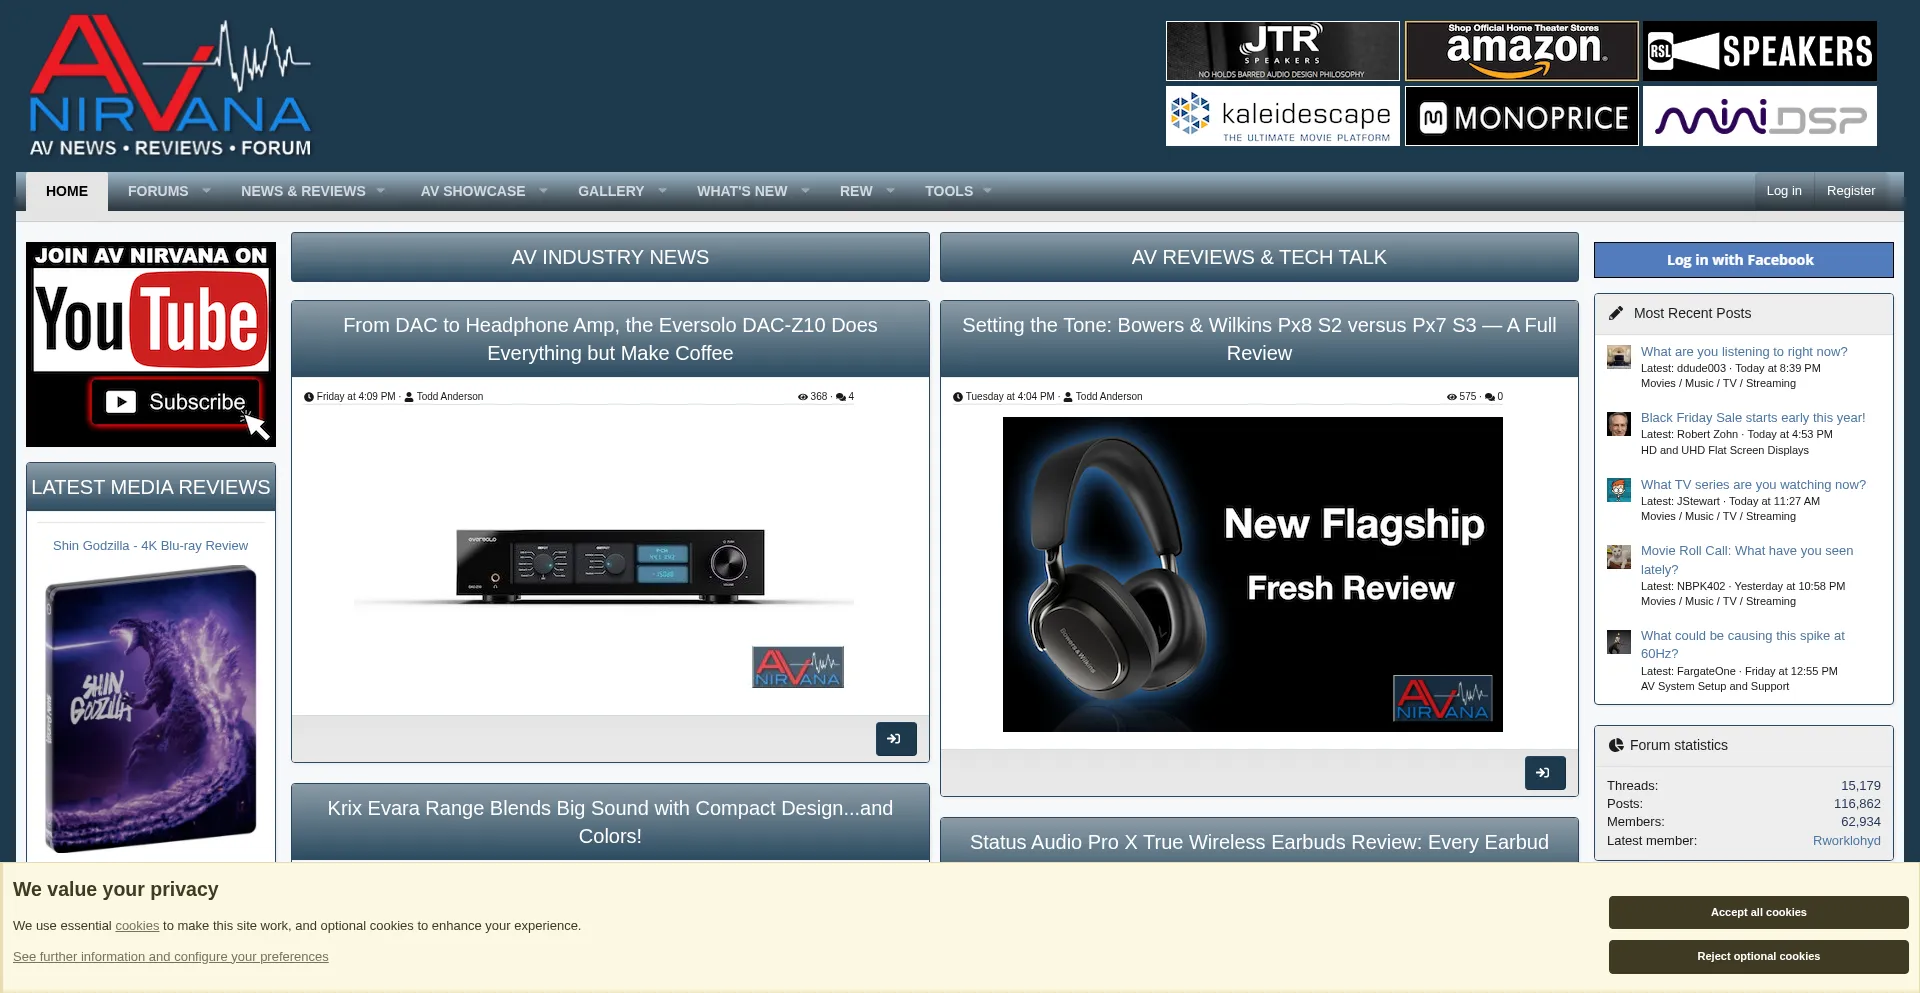Viewport: 1920px width, 993px height.
Task: Click the YouTube Subscribe banner
Action: 151,344
